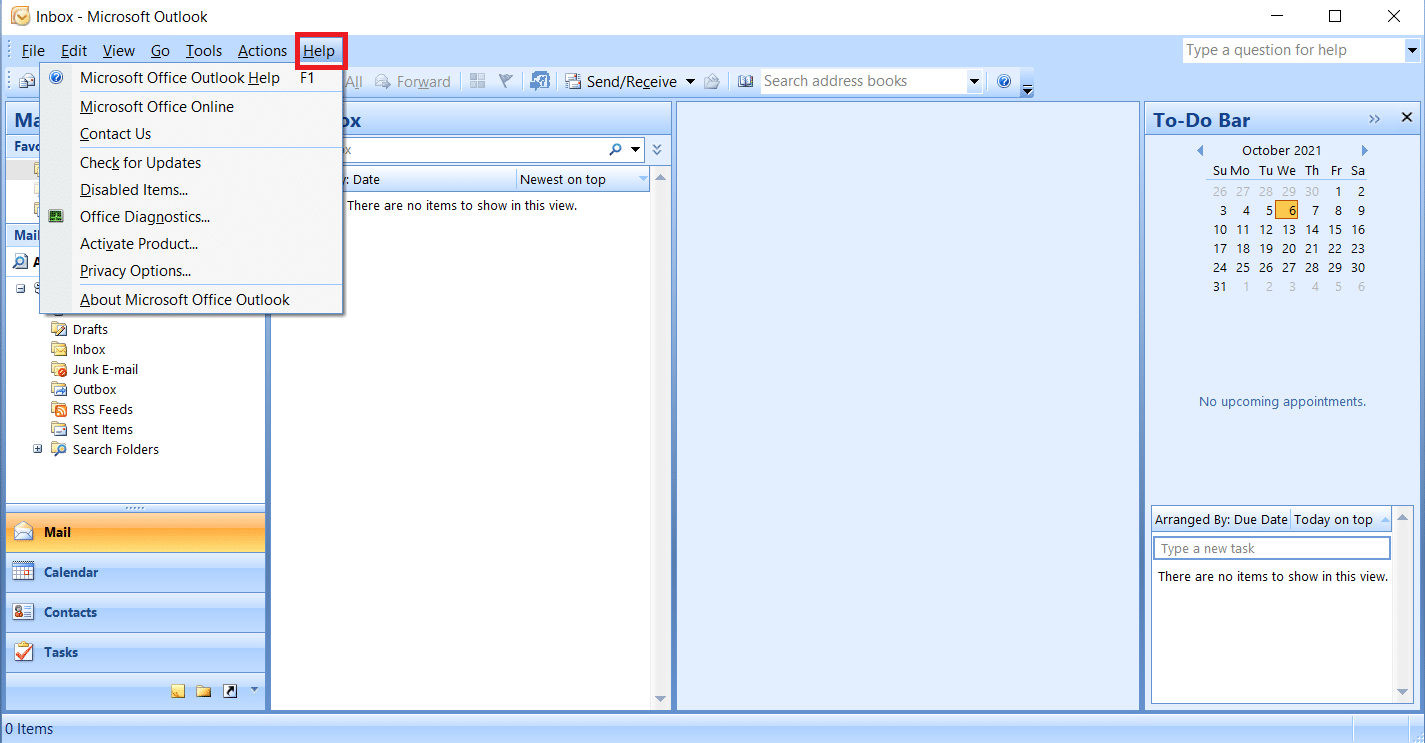Toggle the Newest on top sort order
Screen dimensions: 1425x743
582,180
